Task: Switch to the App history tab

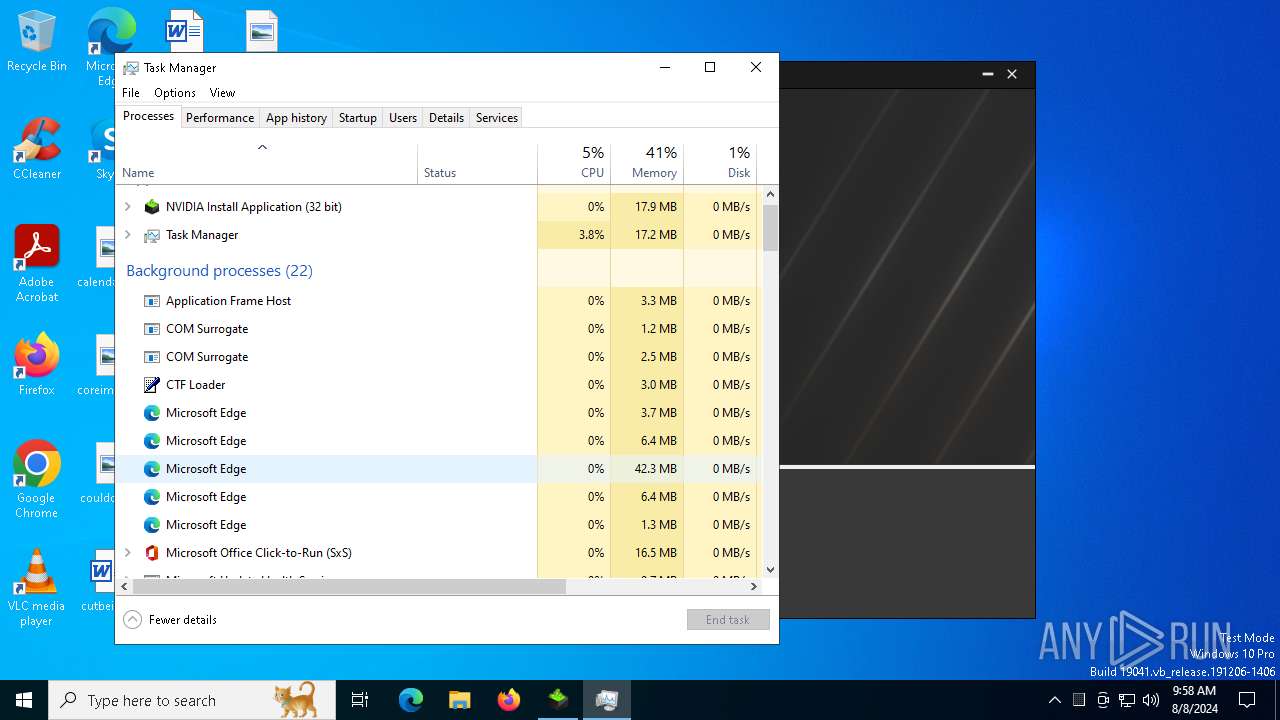Action: (296, 118)
